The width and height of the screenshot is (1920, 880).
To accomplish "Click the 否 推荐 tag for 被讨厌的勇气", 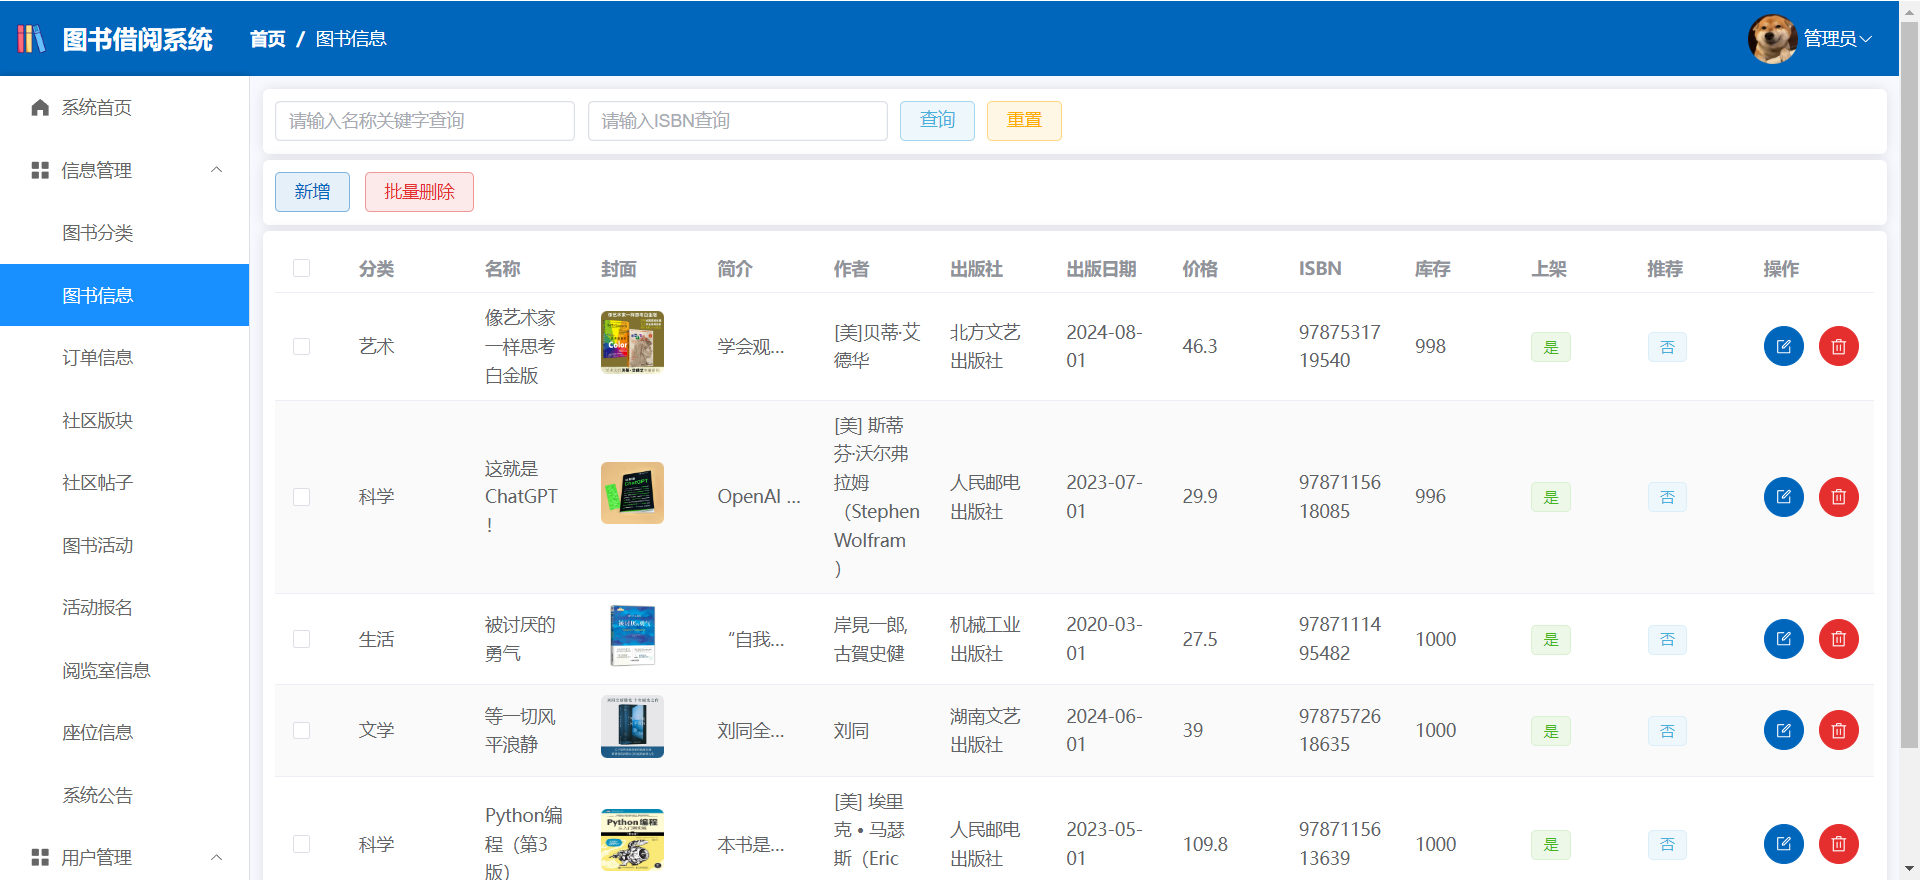I will pyautogui.click(x=1667, y=639).
